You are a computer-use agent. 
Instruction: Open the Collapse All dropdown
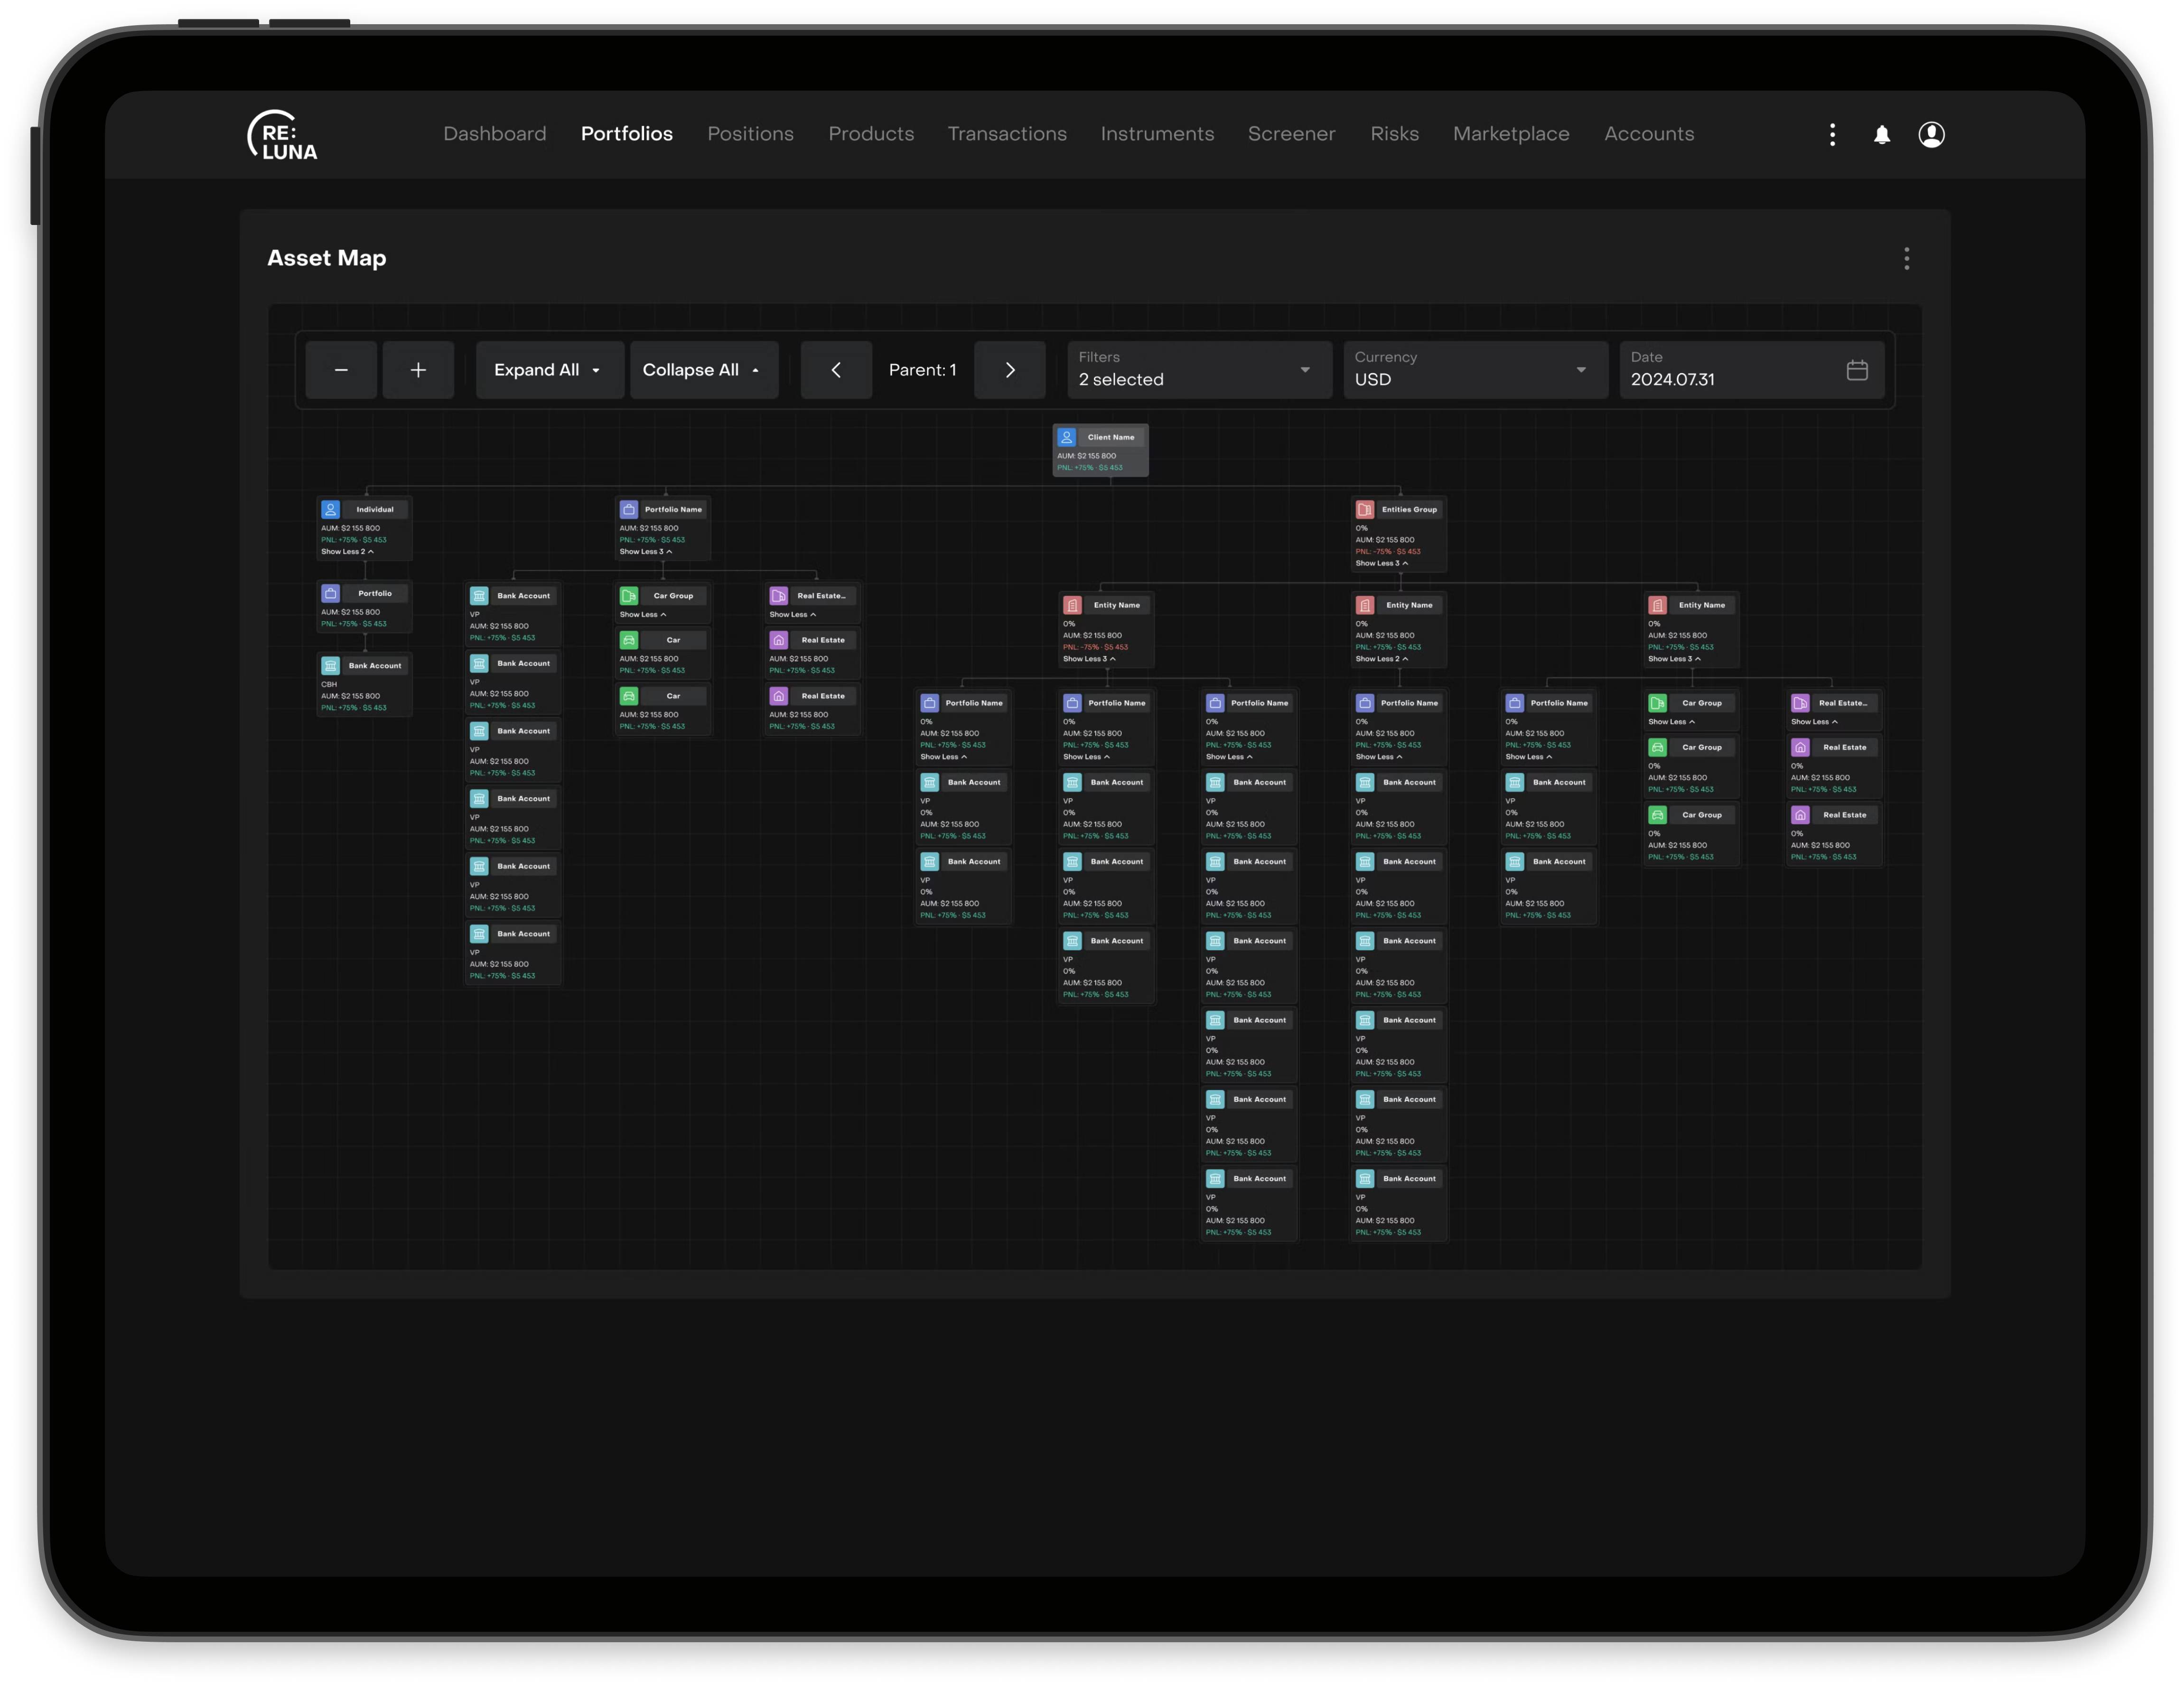point(703,370)
